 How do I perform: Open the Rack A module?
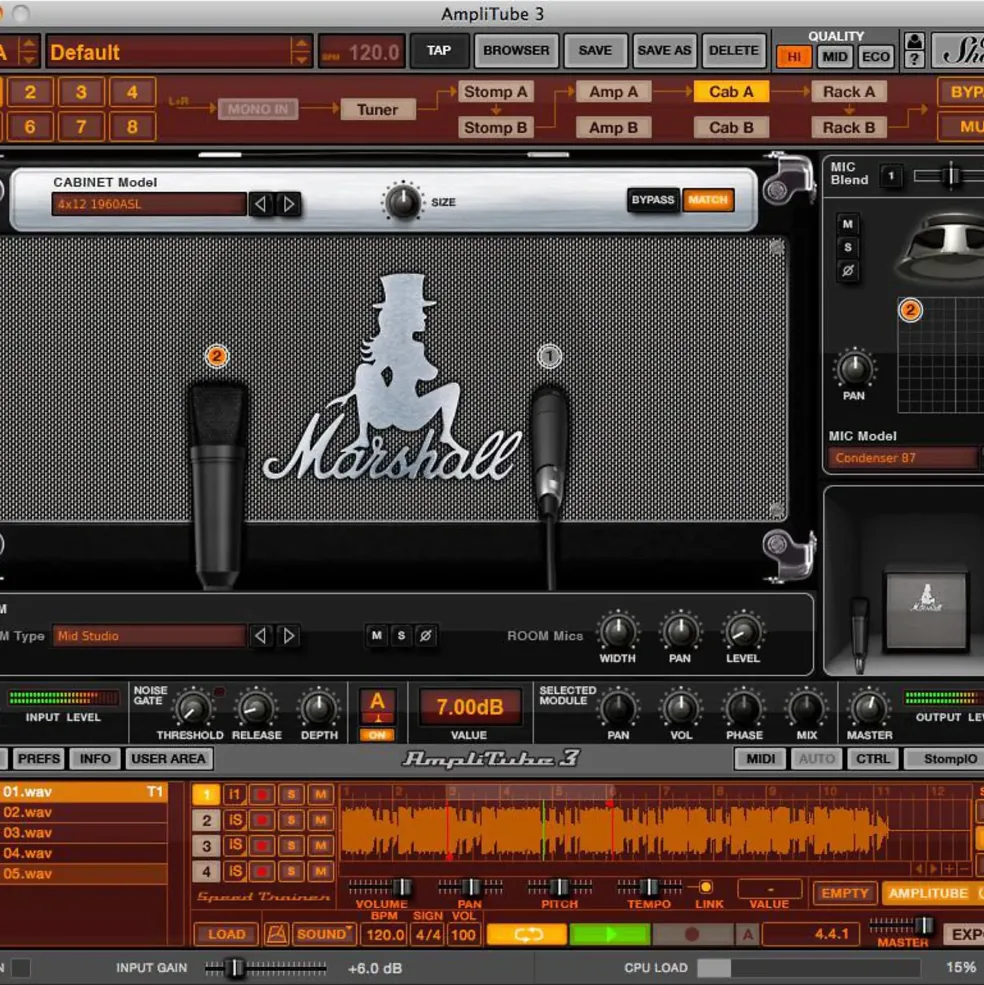[849, 92]
